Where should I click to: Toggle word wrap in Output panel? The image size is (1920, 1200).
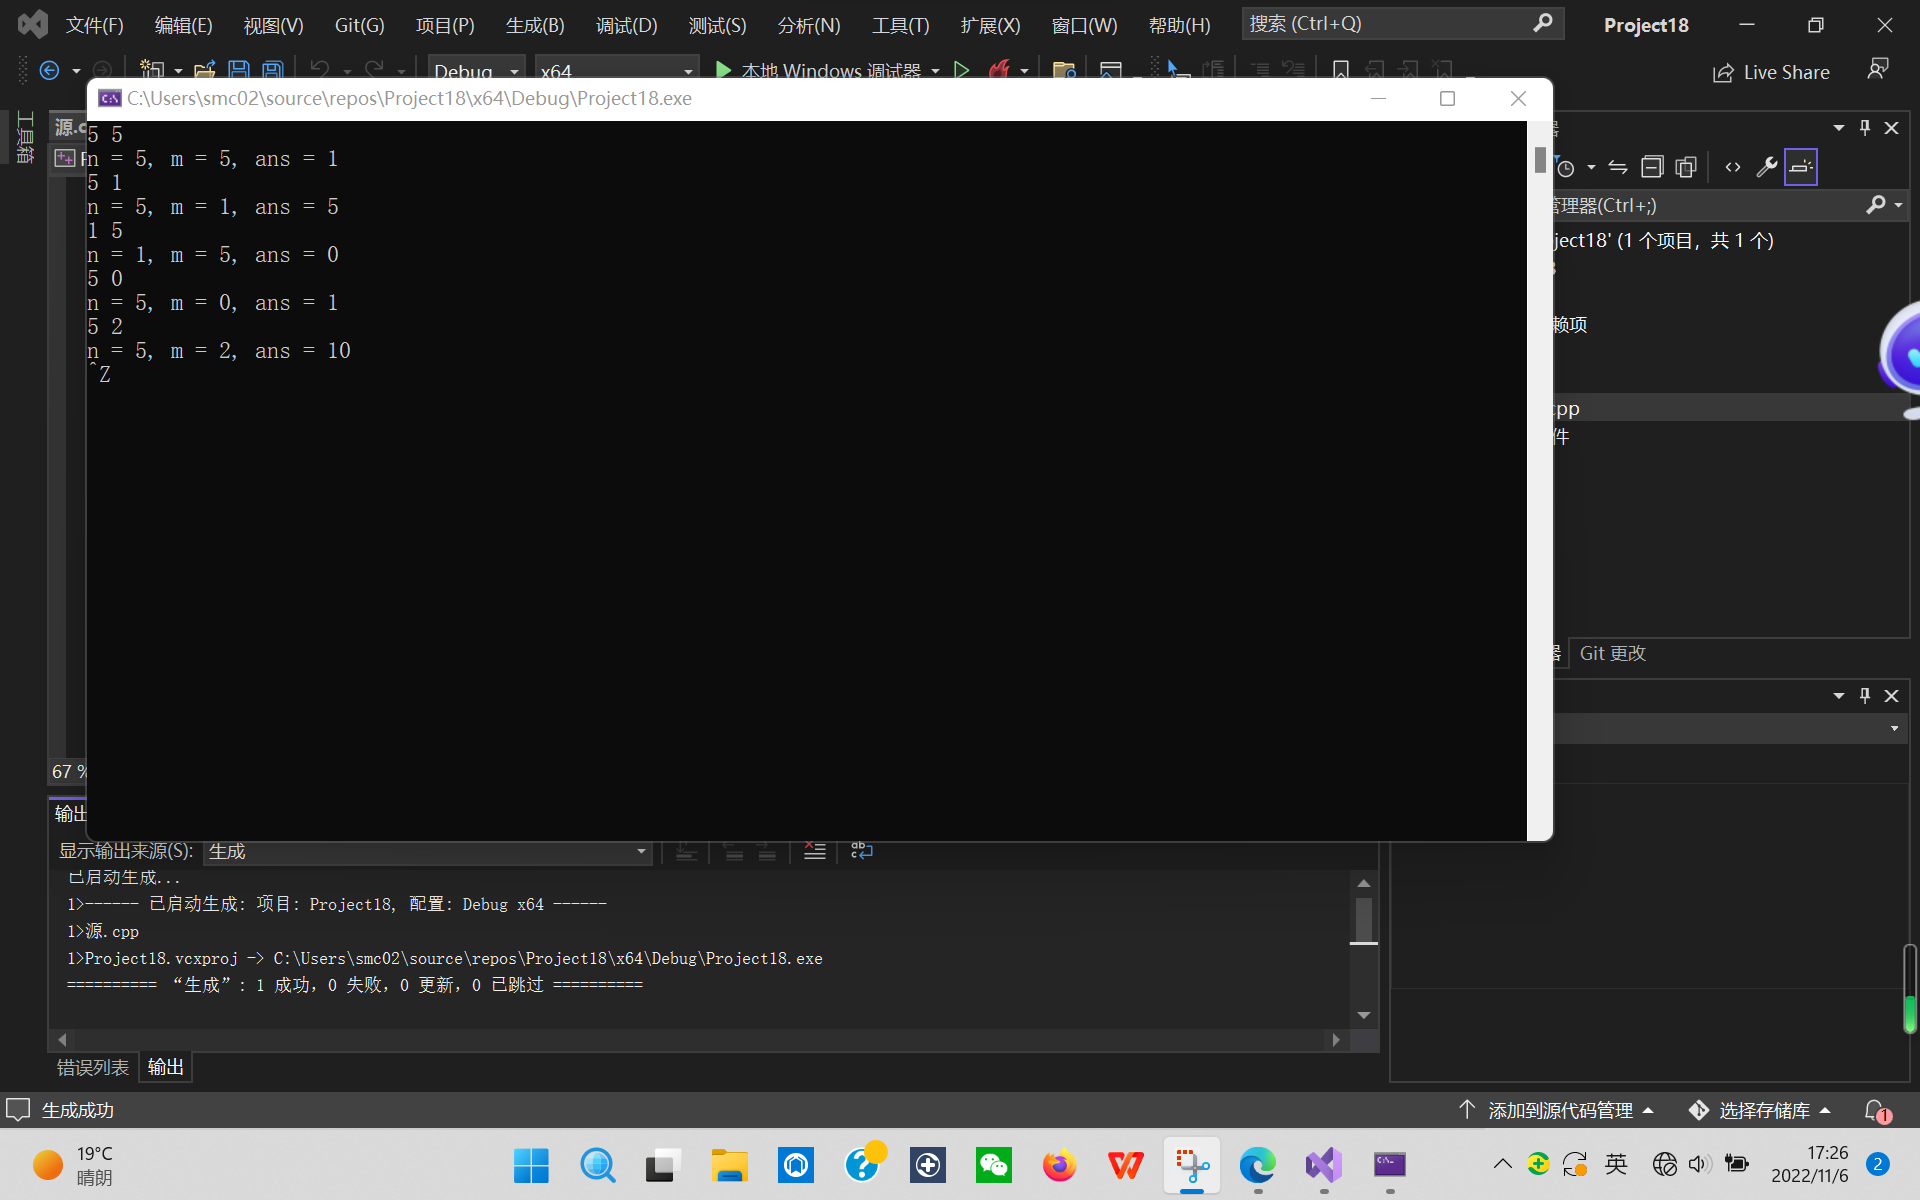click(861, 851)
